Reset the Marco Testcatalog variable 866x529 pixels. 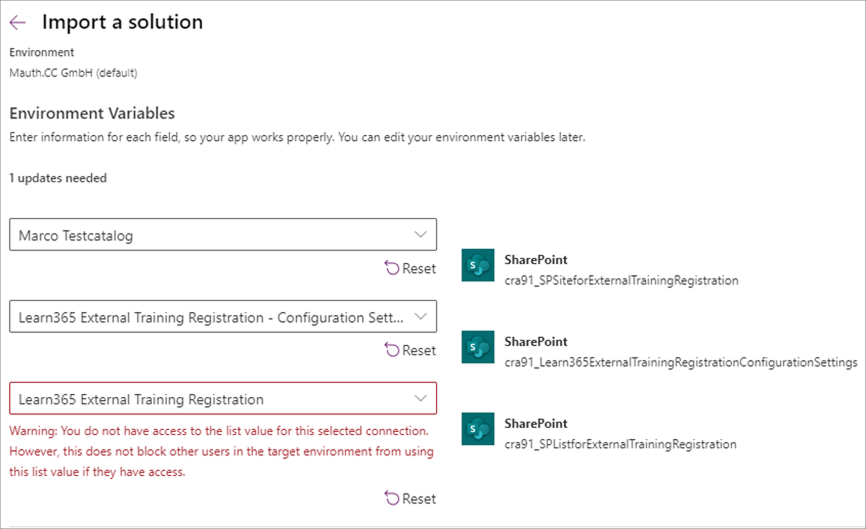(410, 268)
